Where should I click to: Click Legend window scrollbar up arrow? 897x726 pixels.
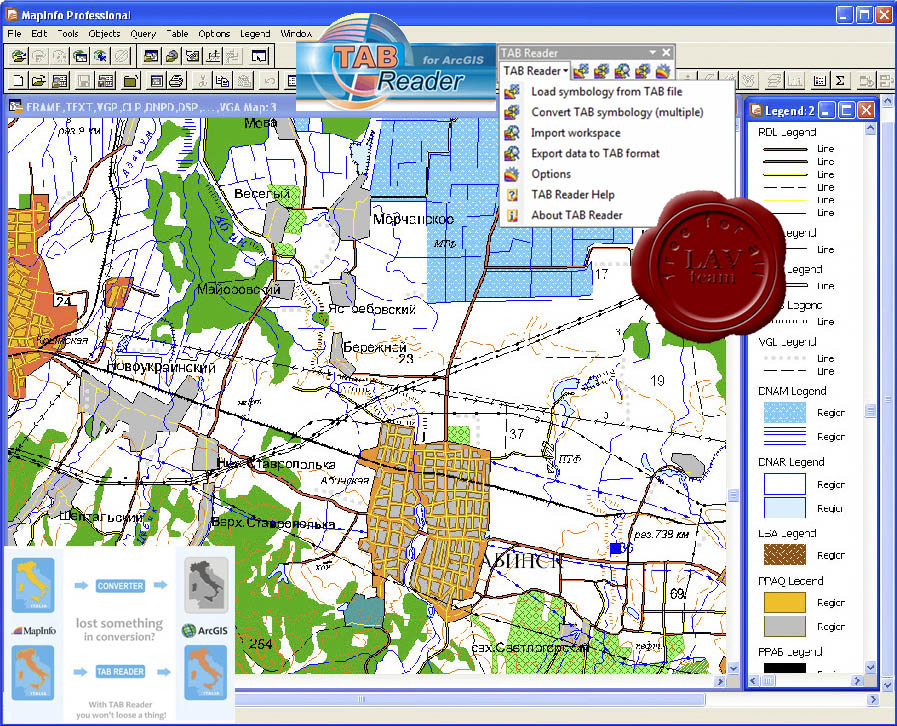[x=870, y=129]
